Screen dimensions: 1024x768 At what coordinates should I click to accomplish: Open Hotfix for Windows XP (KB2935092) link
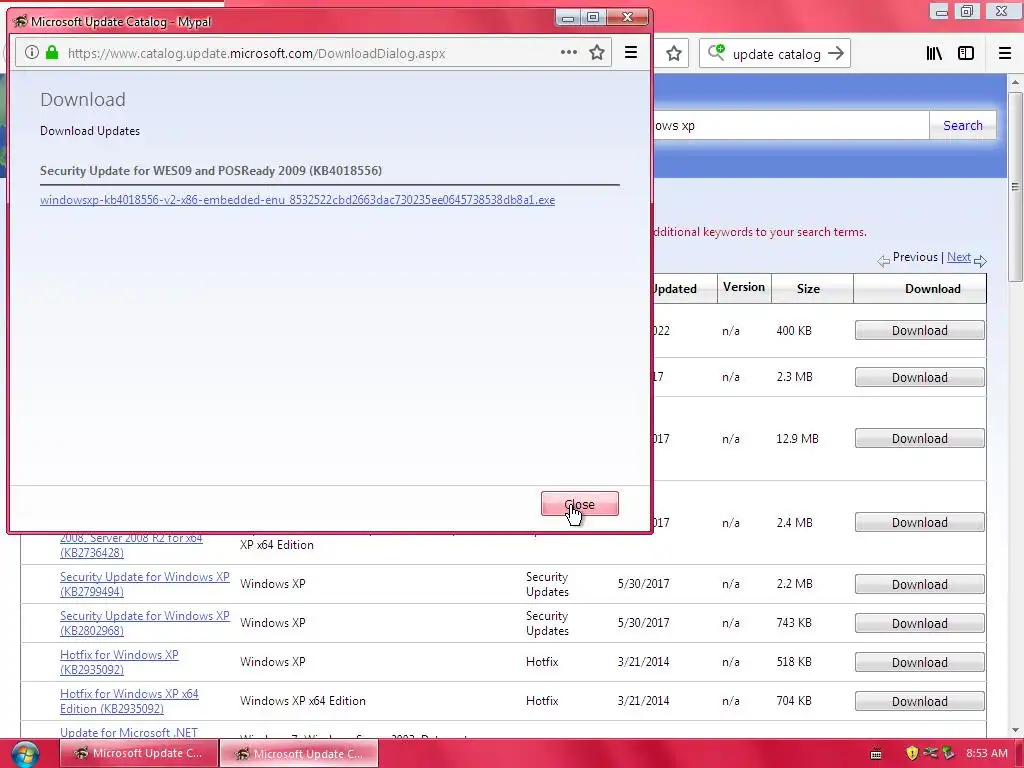119,662
